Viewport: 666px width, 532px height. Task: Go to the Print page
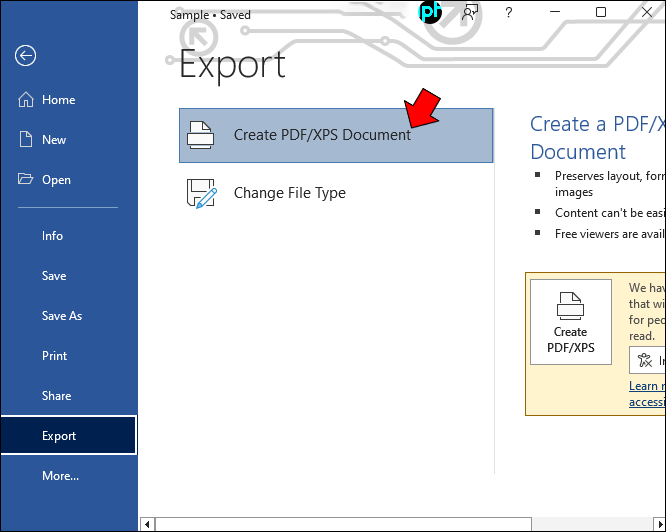[54, 356]
